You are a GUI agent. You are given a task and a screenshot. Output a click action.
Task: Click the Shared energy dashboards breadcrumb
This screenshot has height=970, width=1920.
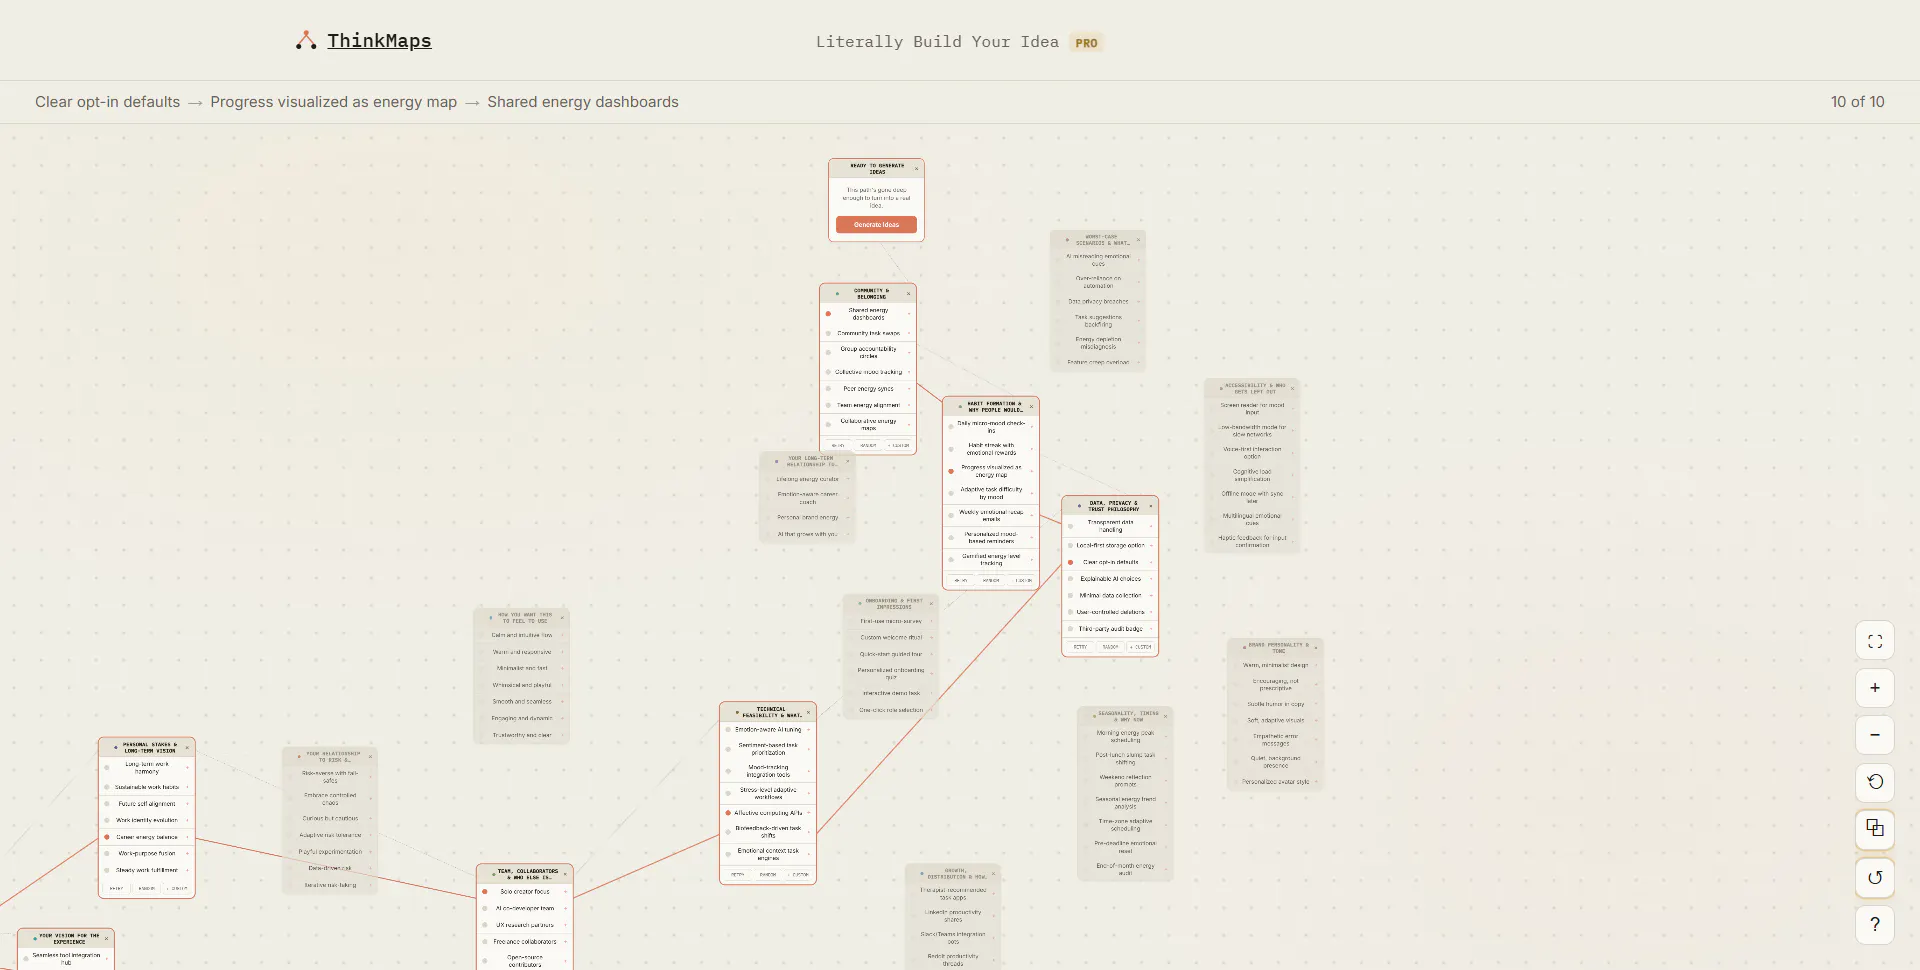pos(583,102)
